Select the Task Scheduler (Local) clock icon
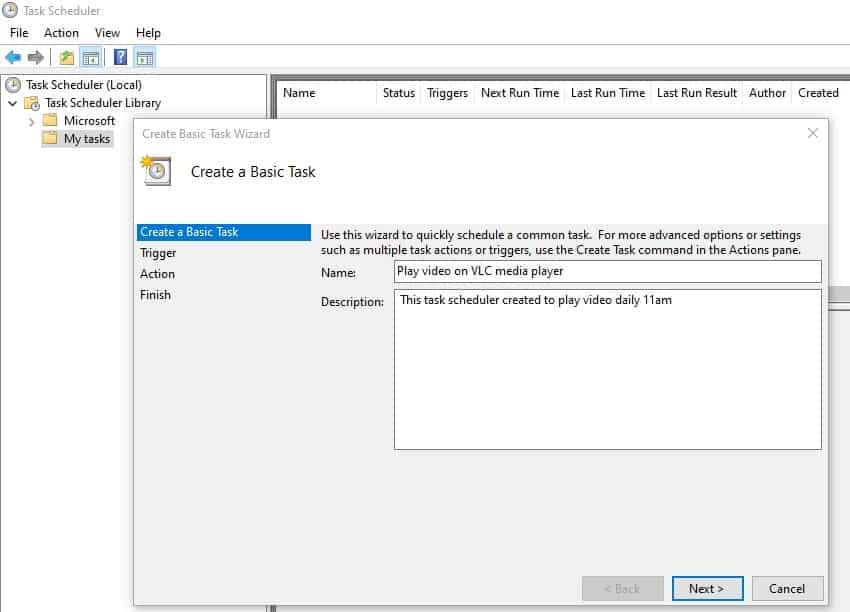The height and width of the screenshot is (612, 850). (12, 85)
